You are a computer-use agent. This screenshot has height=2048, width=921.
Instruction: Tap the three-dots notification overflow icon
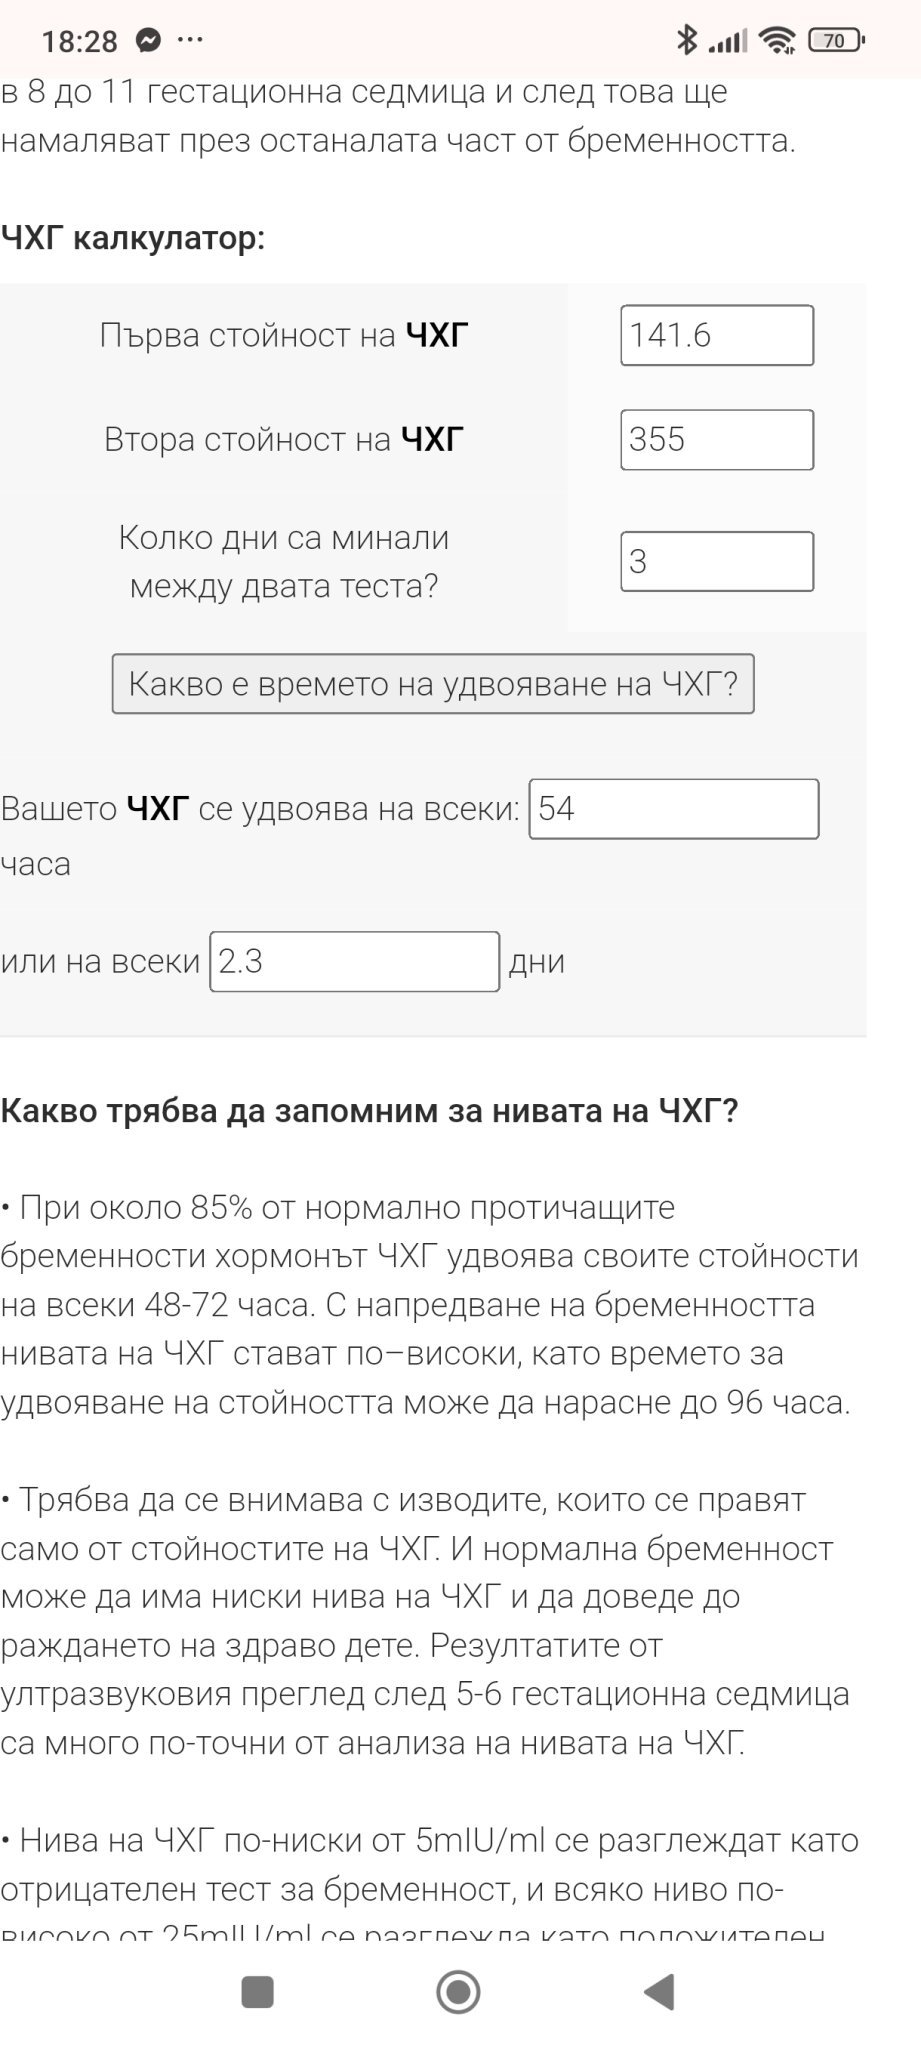tap(190, 41)
